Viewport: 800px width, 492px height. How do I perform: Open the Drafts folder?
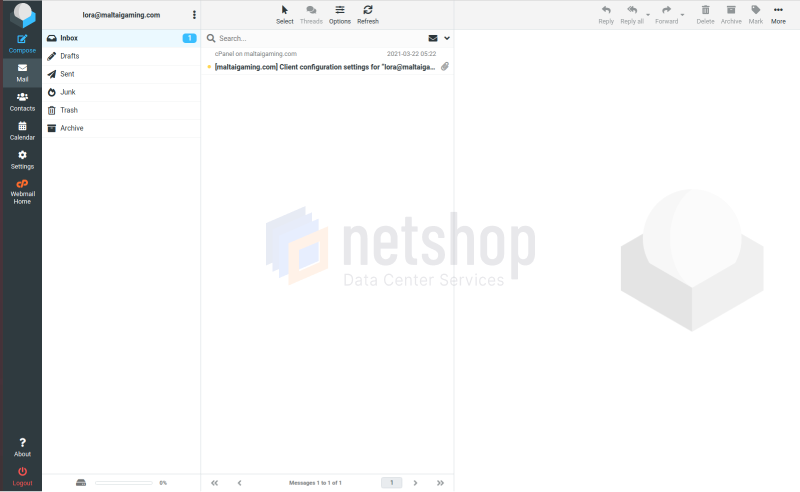(x=121, y=56)
